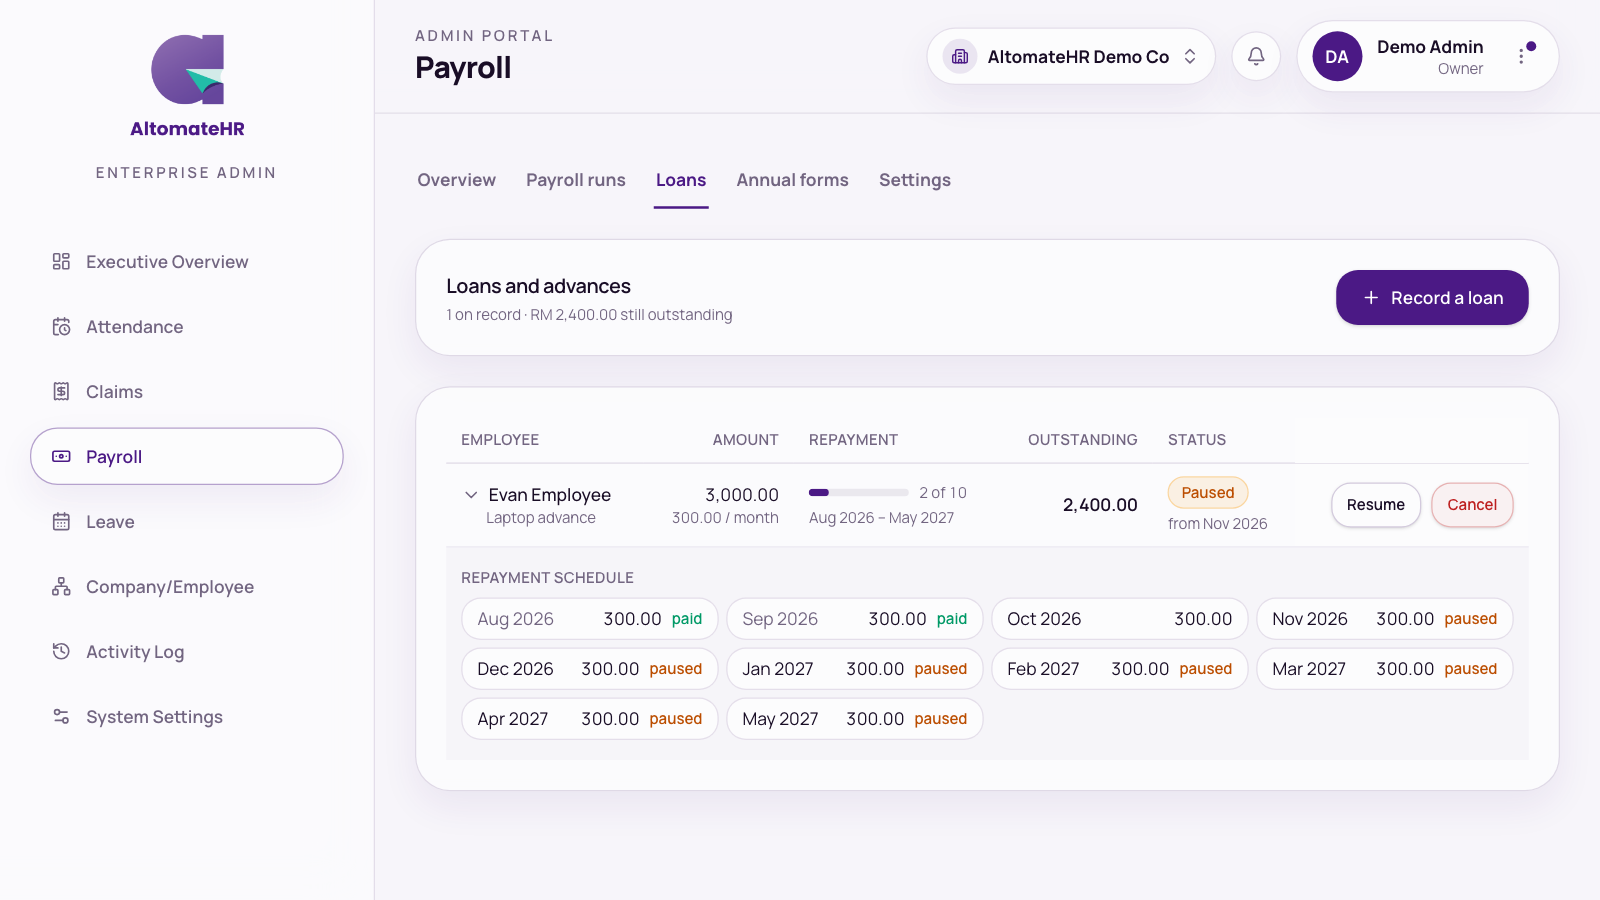
Task: Click the Apr 2027 paused installment
Action: [590, 719]
